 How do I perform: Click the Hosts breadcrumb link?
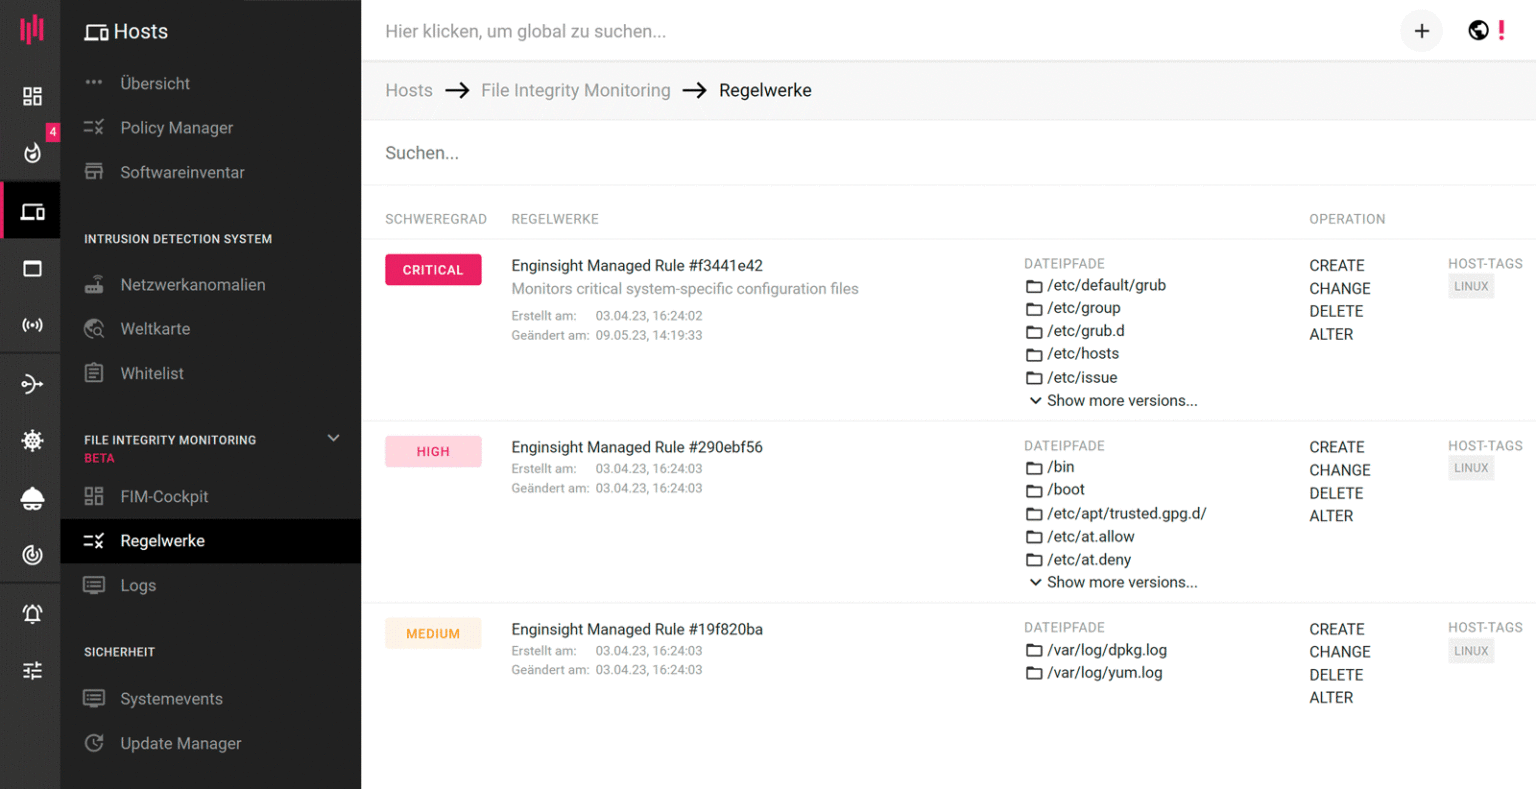(409, 90)
